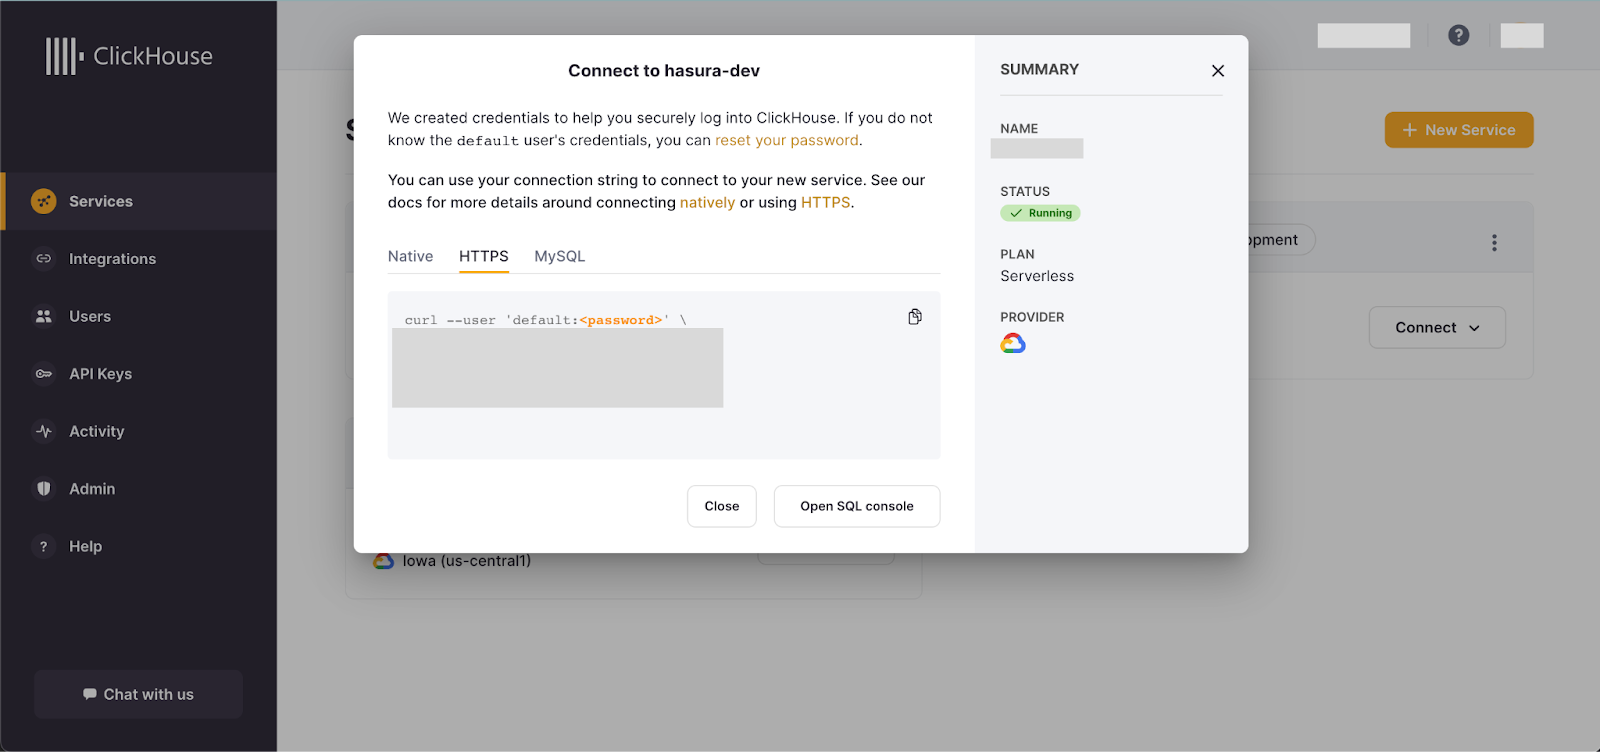This screenshot has width=1600, height=752.
Task: Follow the reset your password link
Action: 787,140
